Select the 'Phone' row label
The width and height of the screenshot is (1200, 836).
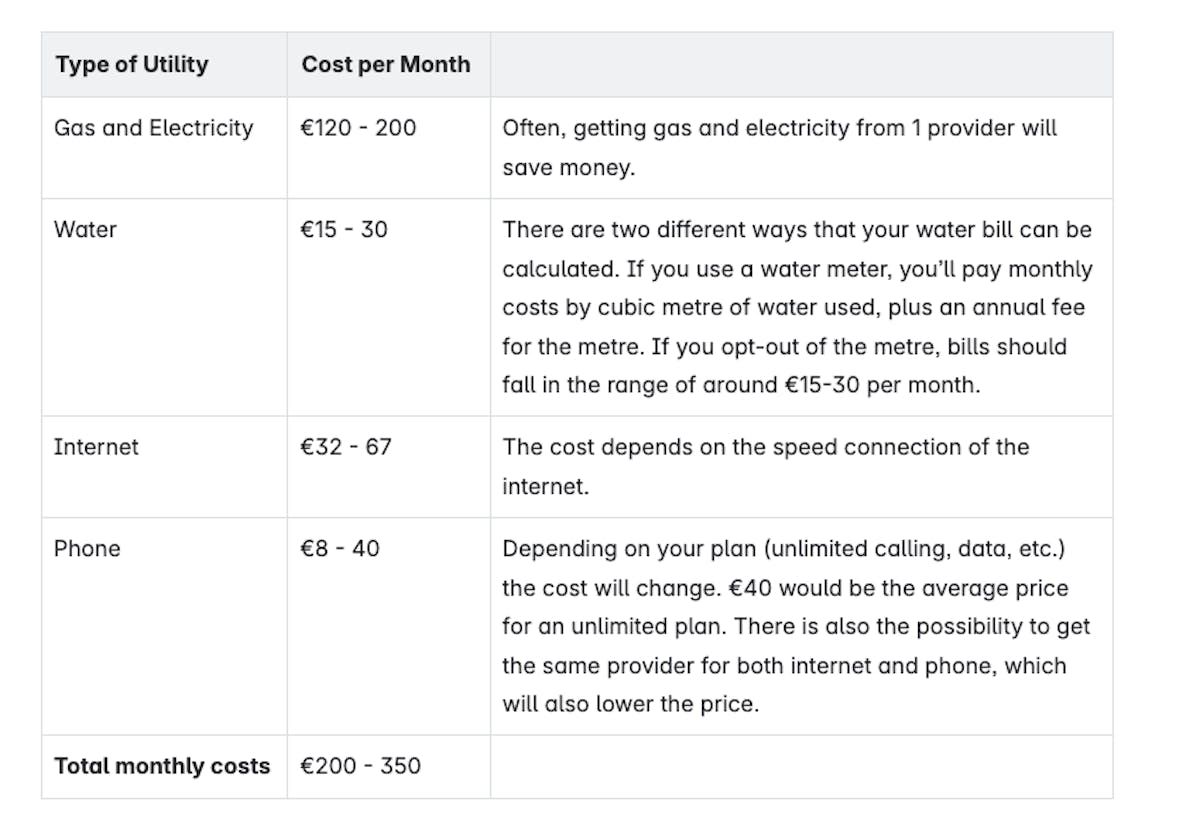point(87,549)
